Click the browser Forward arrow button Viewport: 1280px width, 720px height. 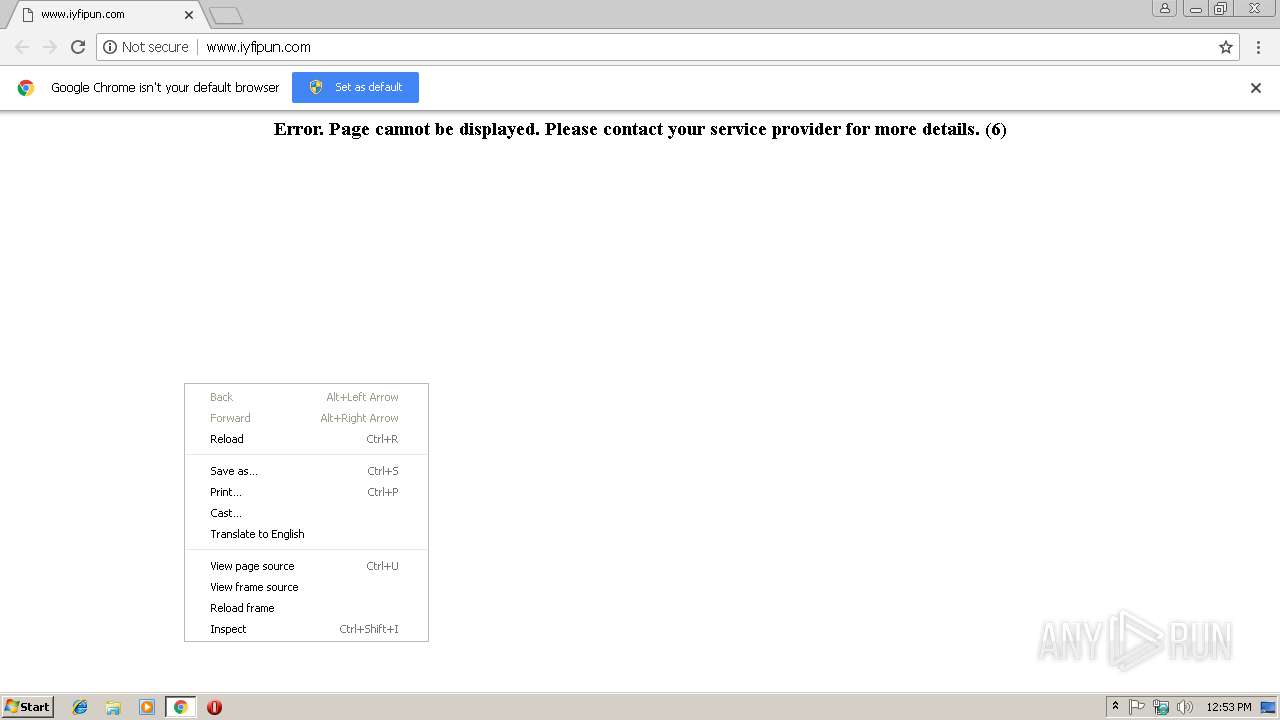[x=50, y=47]
